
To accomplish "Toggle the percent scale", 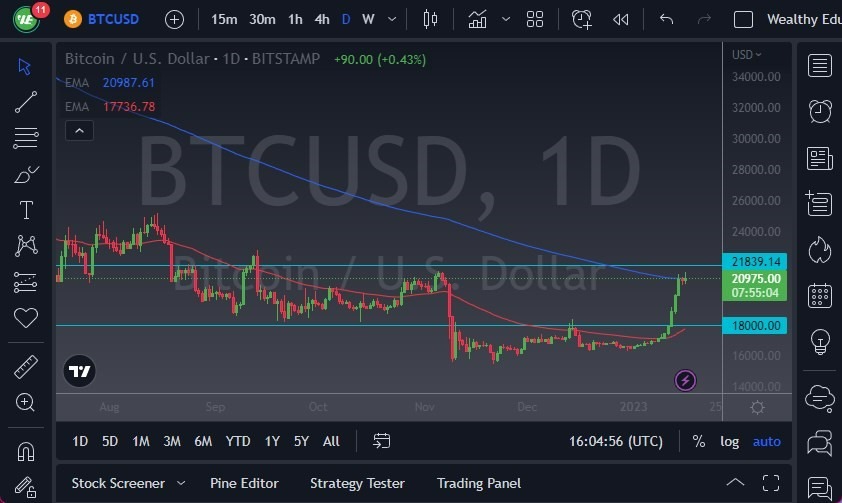I will 699,441.
